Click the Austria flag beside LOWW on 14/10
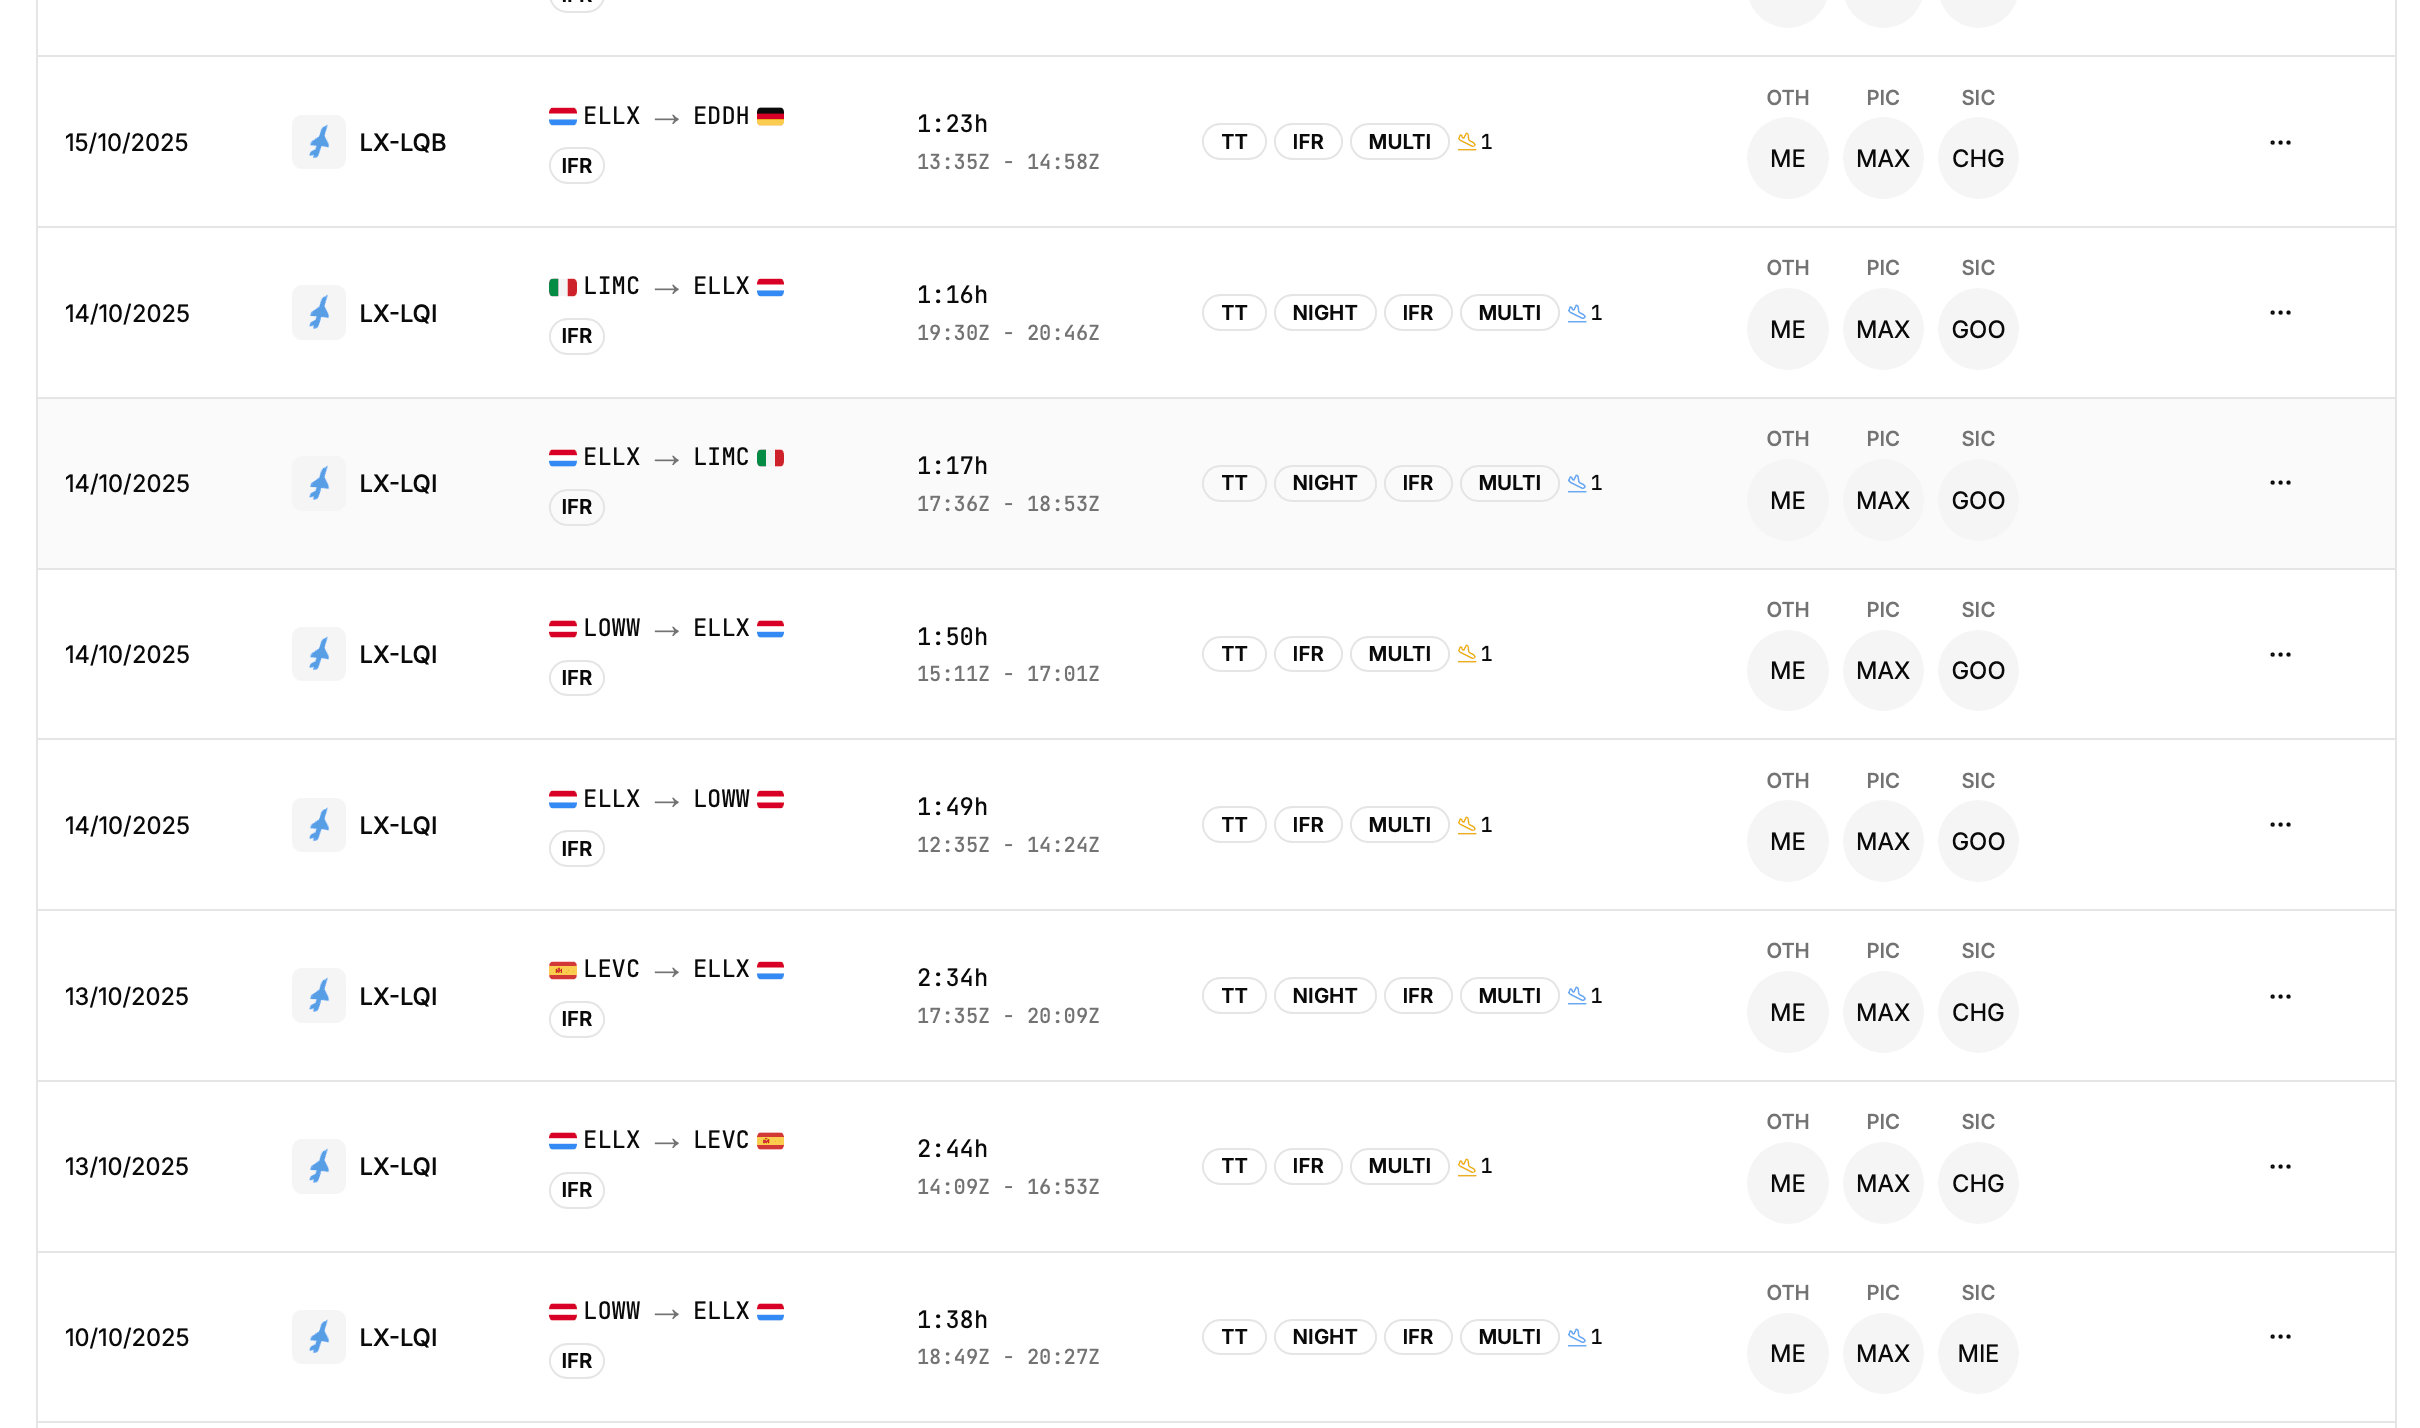The width and height of the screenshot is (2420, 1428). click(x=565, y=627)
